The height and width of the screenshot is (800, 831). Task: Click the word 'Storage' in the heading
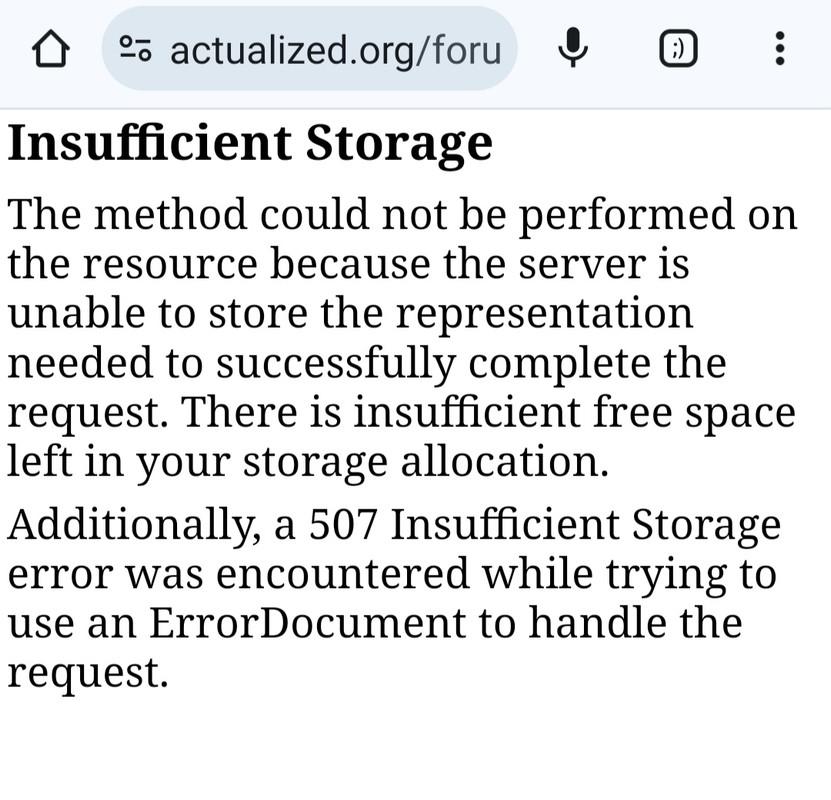coord(399,144)
